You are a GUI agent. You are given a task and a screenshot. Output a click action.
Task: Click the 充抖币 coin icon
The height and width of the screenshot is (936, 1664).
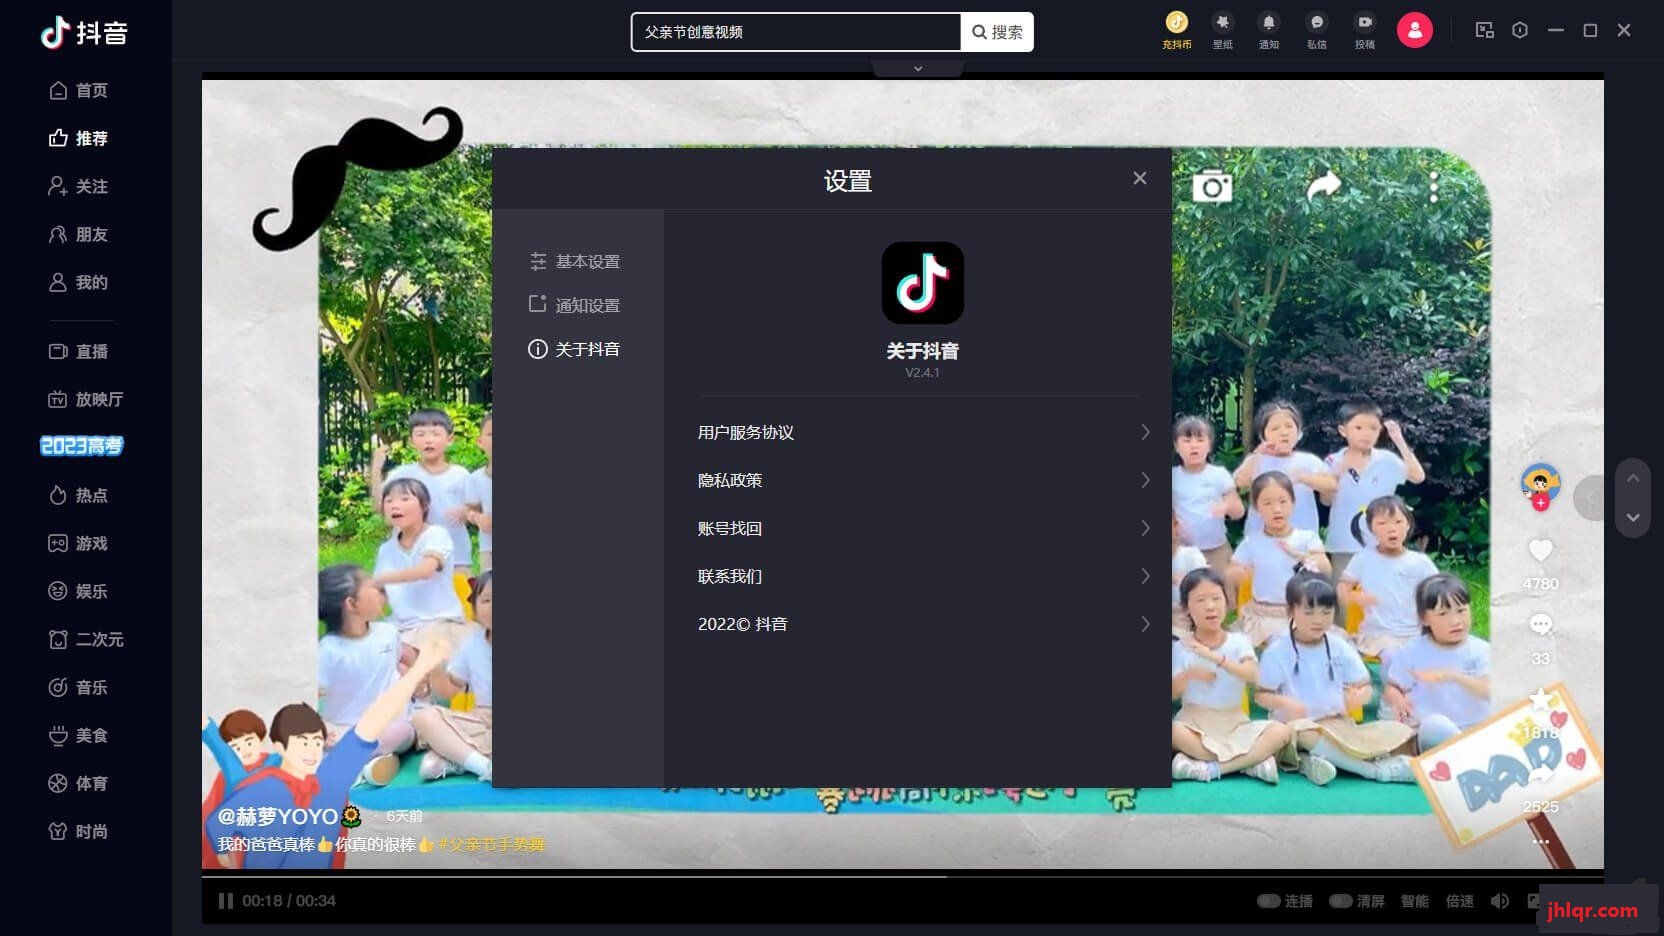pos(1176,22)
